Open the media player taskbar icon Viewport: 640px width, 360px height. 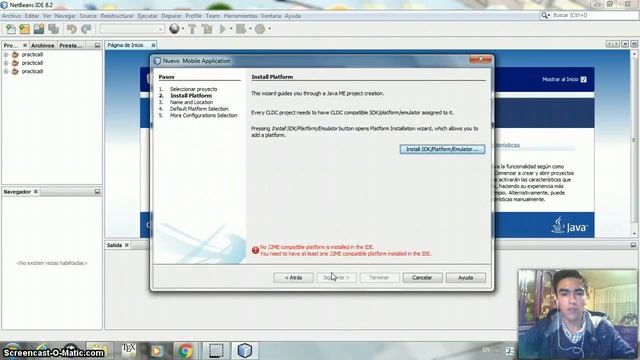(x=157, y=351)
